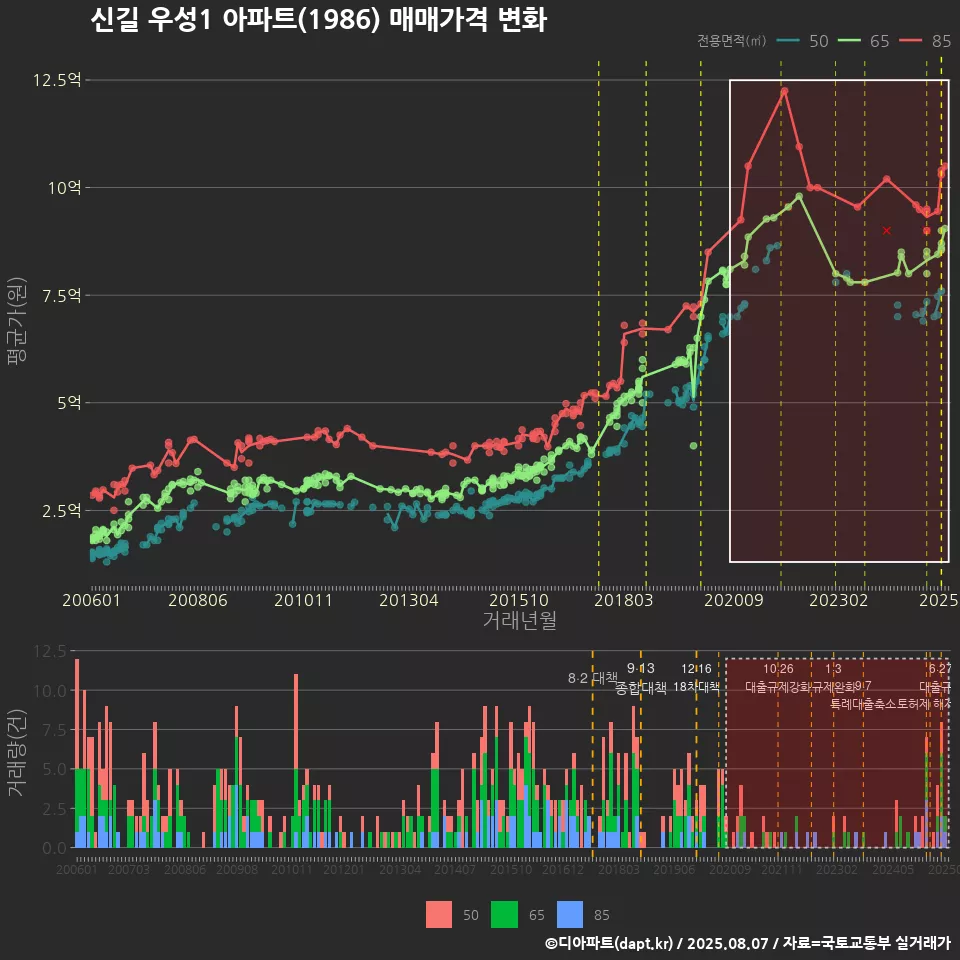The height and width of the screenshot is (960, 960).
Task: Click the red 85 line legend entry
Action: coord(925,41)
